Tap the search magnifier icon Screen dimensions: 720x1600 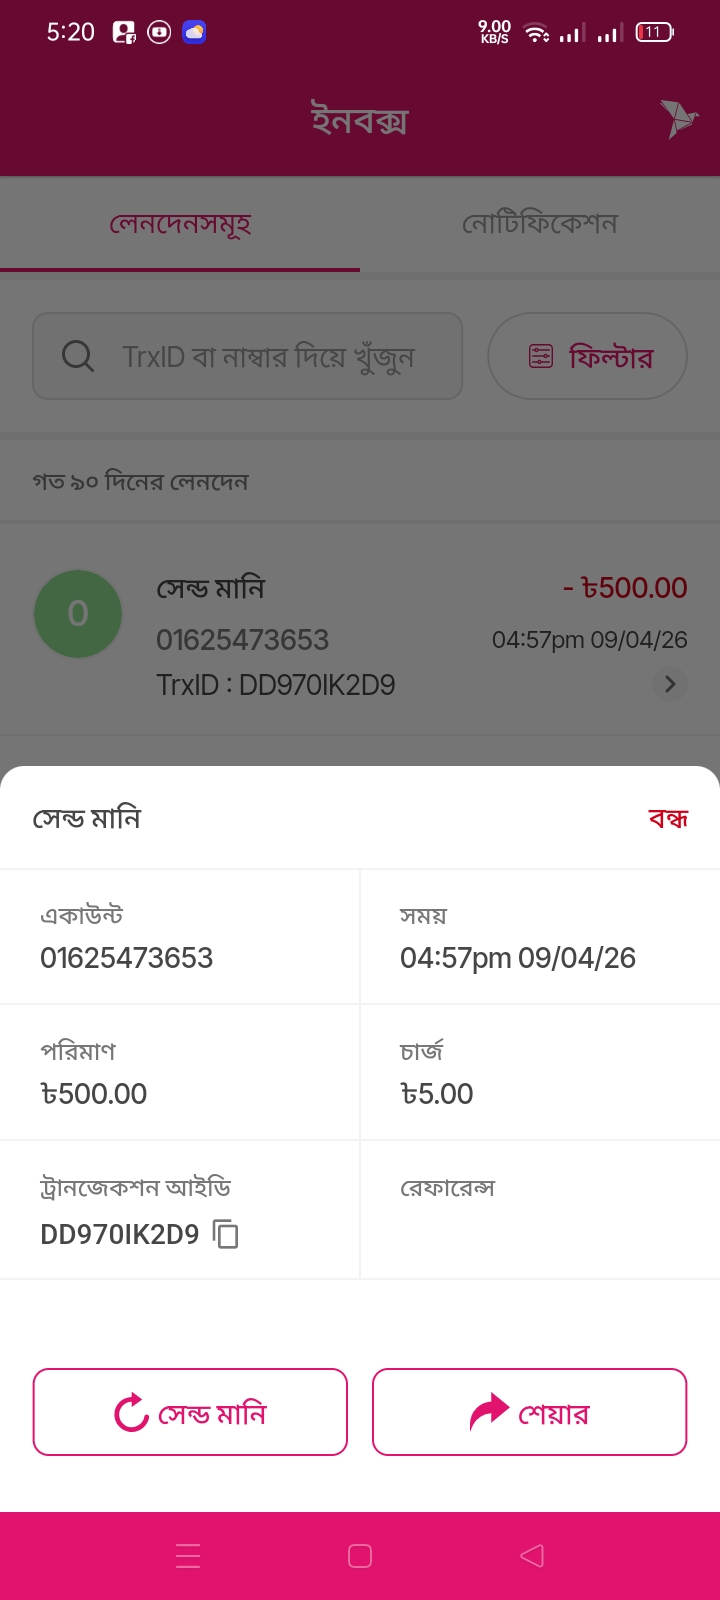(x=77, y=356)
